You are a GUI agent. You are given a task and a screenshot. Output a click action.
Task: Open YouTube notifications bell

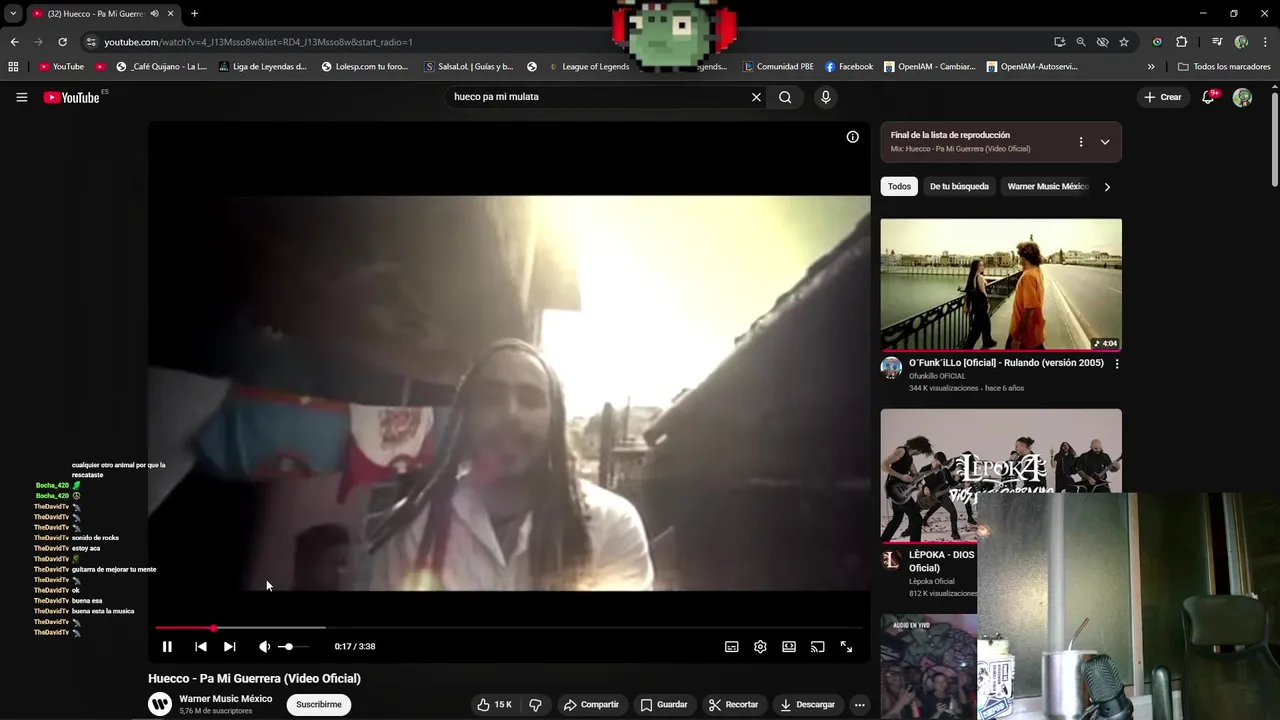(x=1209, y=97)
